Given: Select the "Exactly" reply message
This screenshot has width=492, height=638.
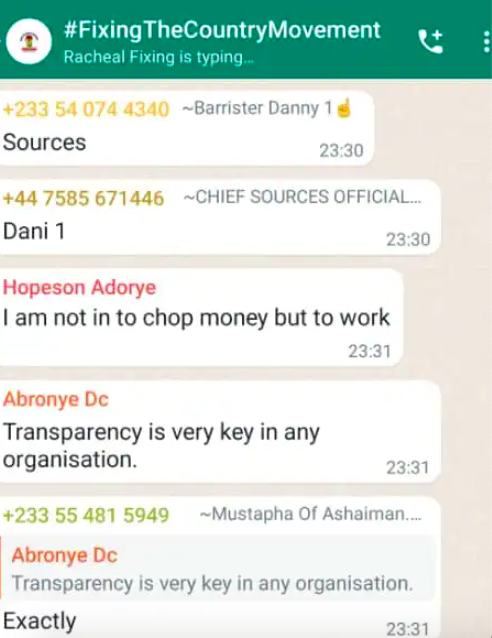Looking at the screenshot, I should [39, 621].
